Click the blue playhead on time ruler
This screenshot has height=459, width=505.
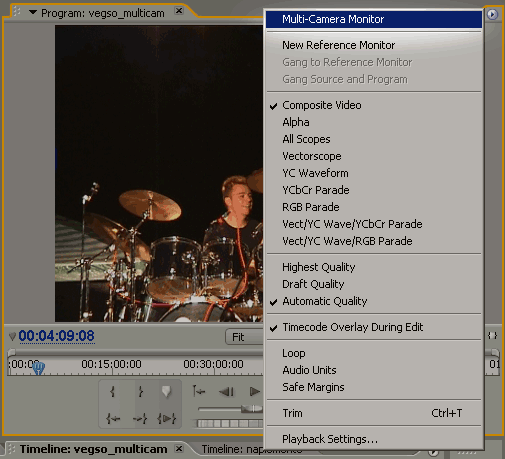(x=38, y=368)
